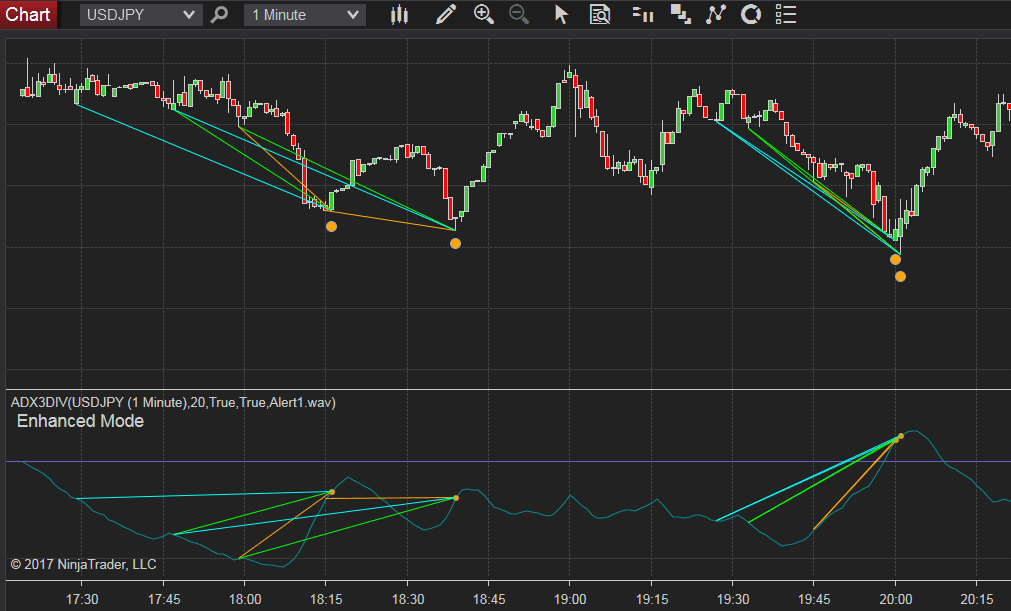Viewport: 1011px width, 611px height.
Task: Select the trendline drawing icon
Action: 716,14
